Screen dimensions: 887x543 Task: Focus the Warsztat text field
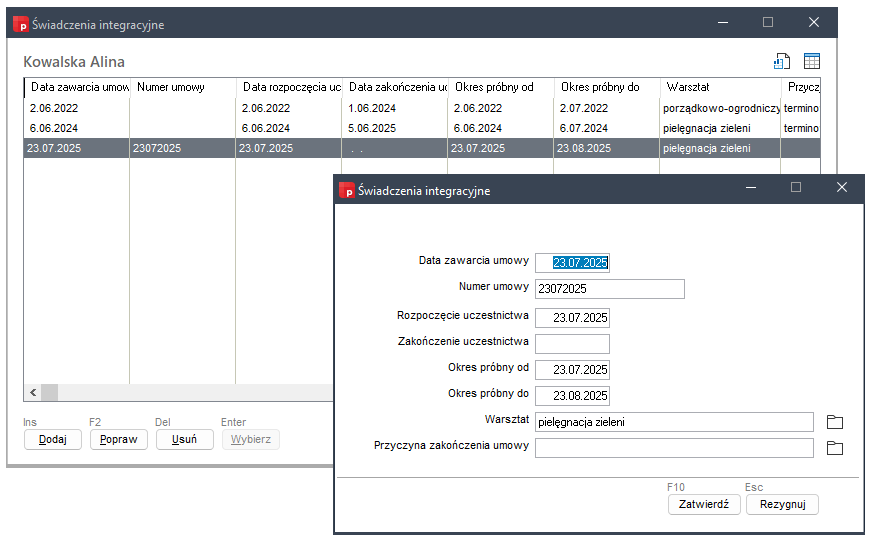pyautogui.click(x=674, y=422)
